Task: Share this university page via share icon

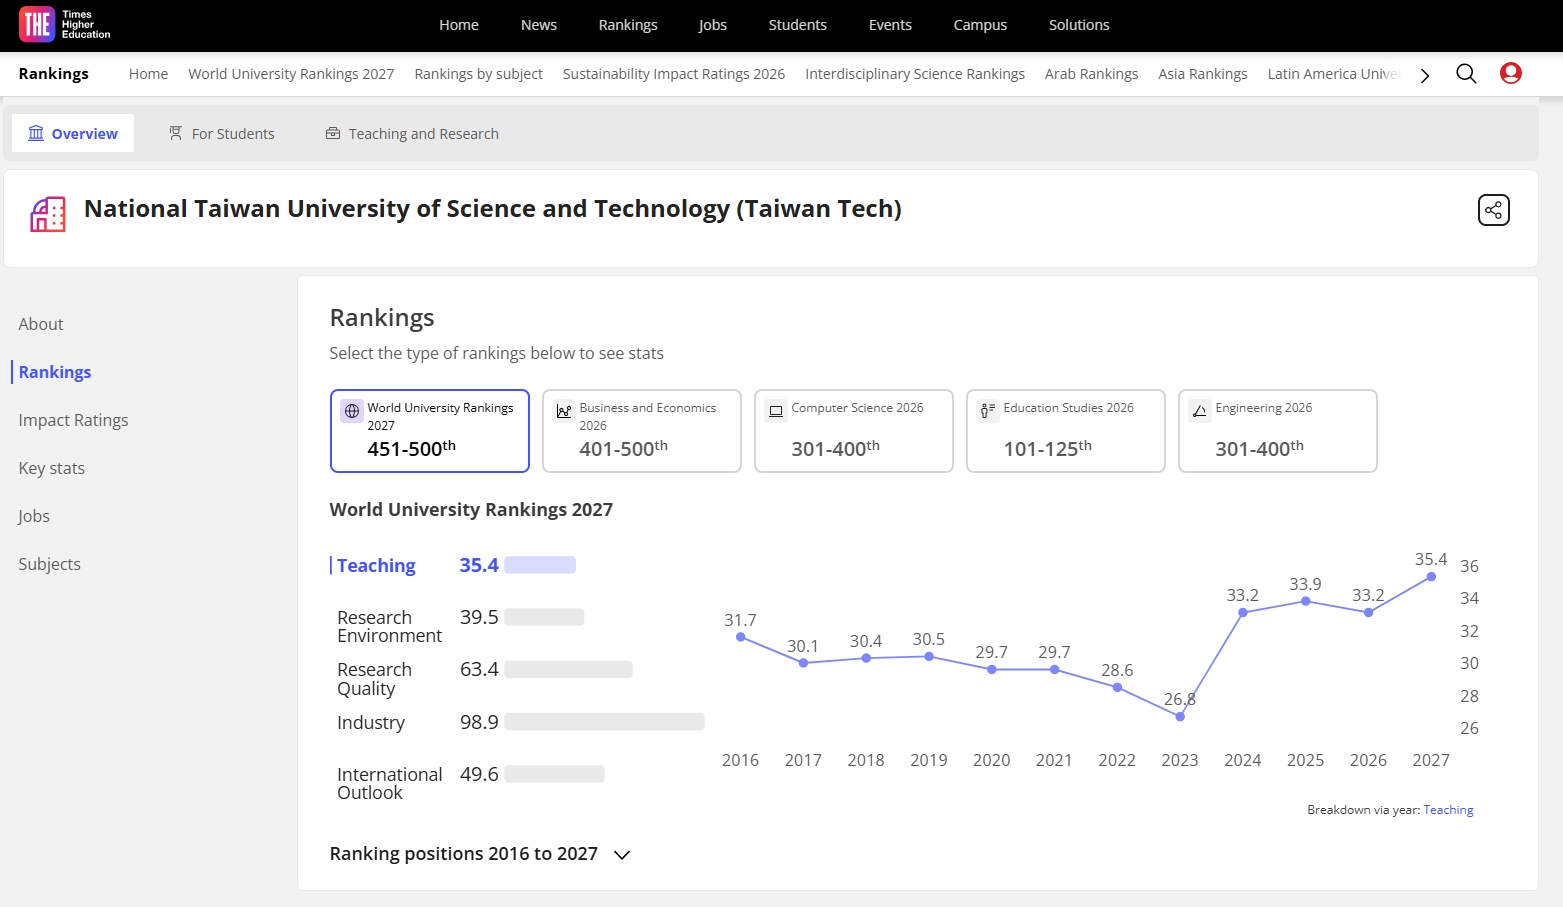Action: point(1494,210)
